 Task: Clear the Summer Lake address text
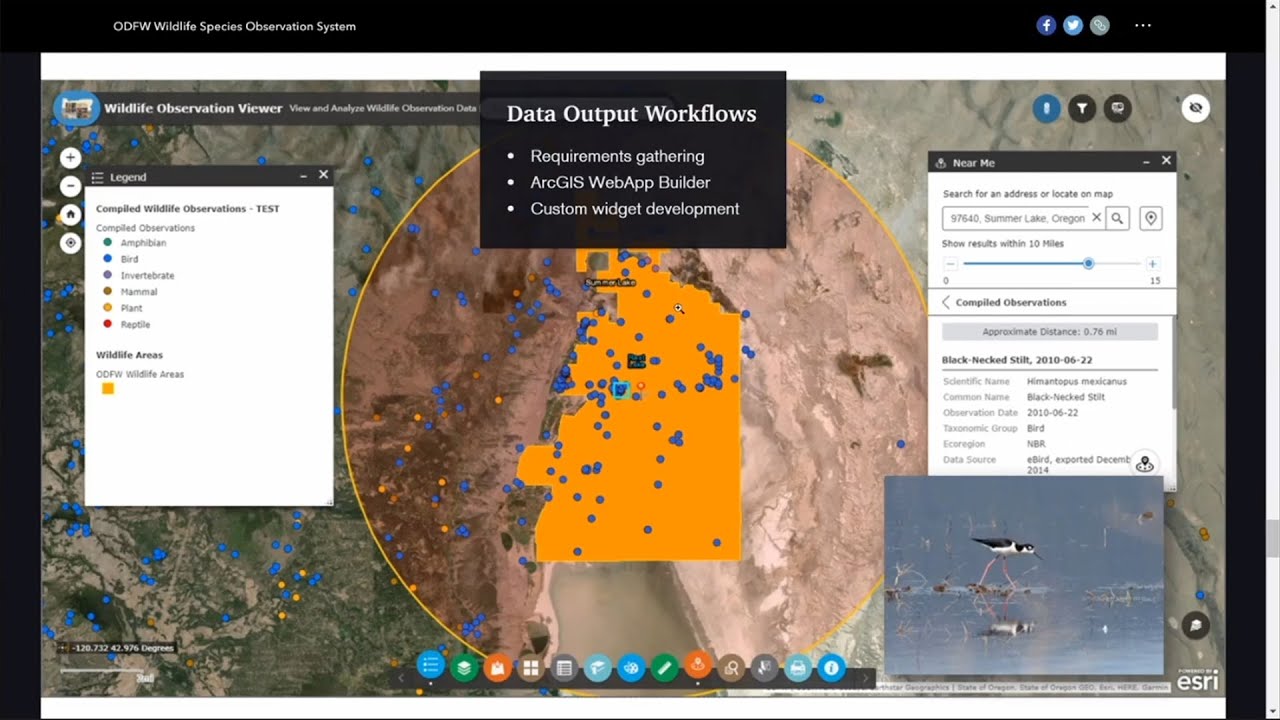click(x=1096, y=218)
